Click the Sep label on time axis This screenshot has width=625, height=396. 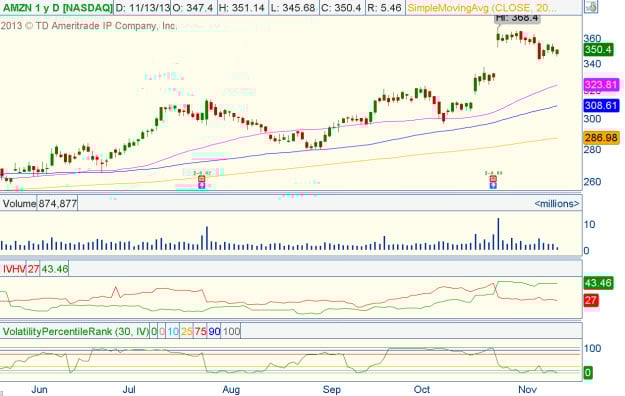(x=332, y=389)
